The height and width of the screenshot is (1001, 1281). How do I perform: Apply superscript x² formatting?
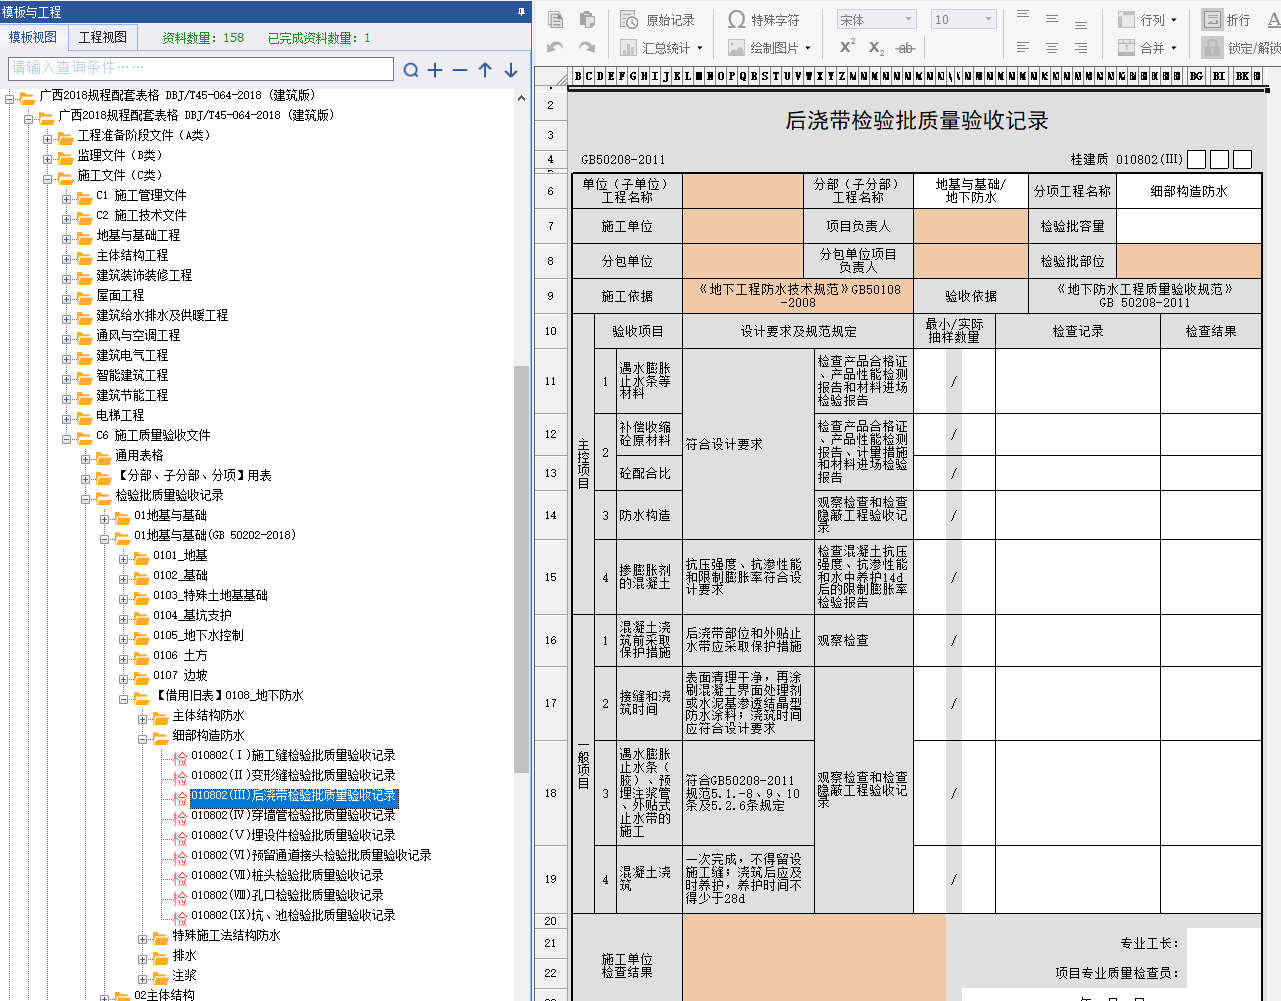[x=847, y=47]
